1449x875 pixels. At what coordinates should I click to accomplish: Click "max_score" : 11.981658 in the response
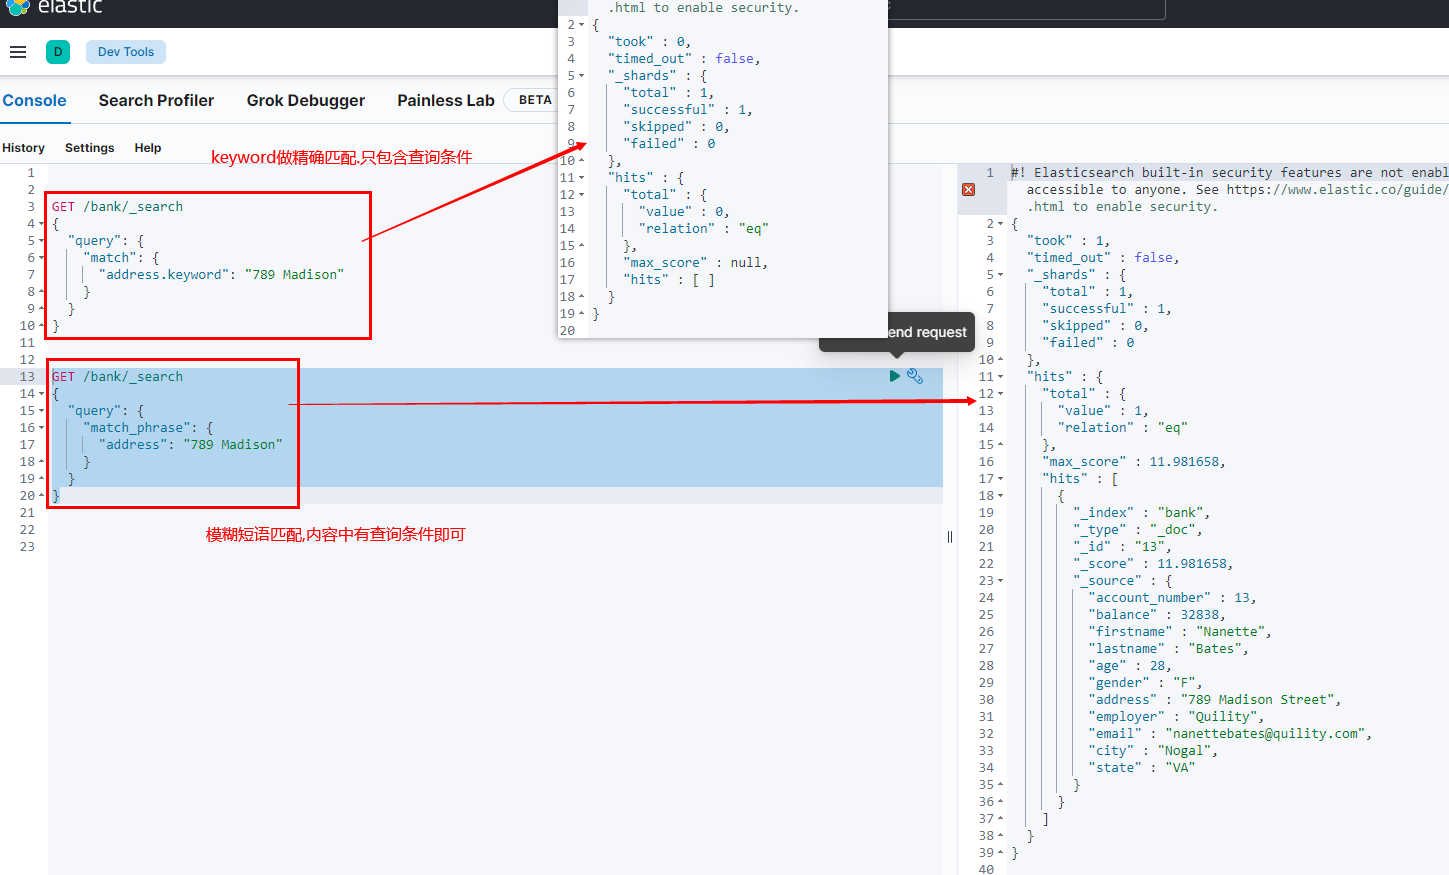click(x=1135, y=462)
